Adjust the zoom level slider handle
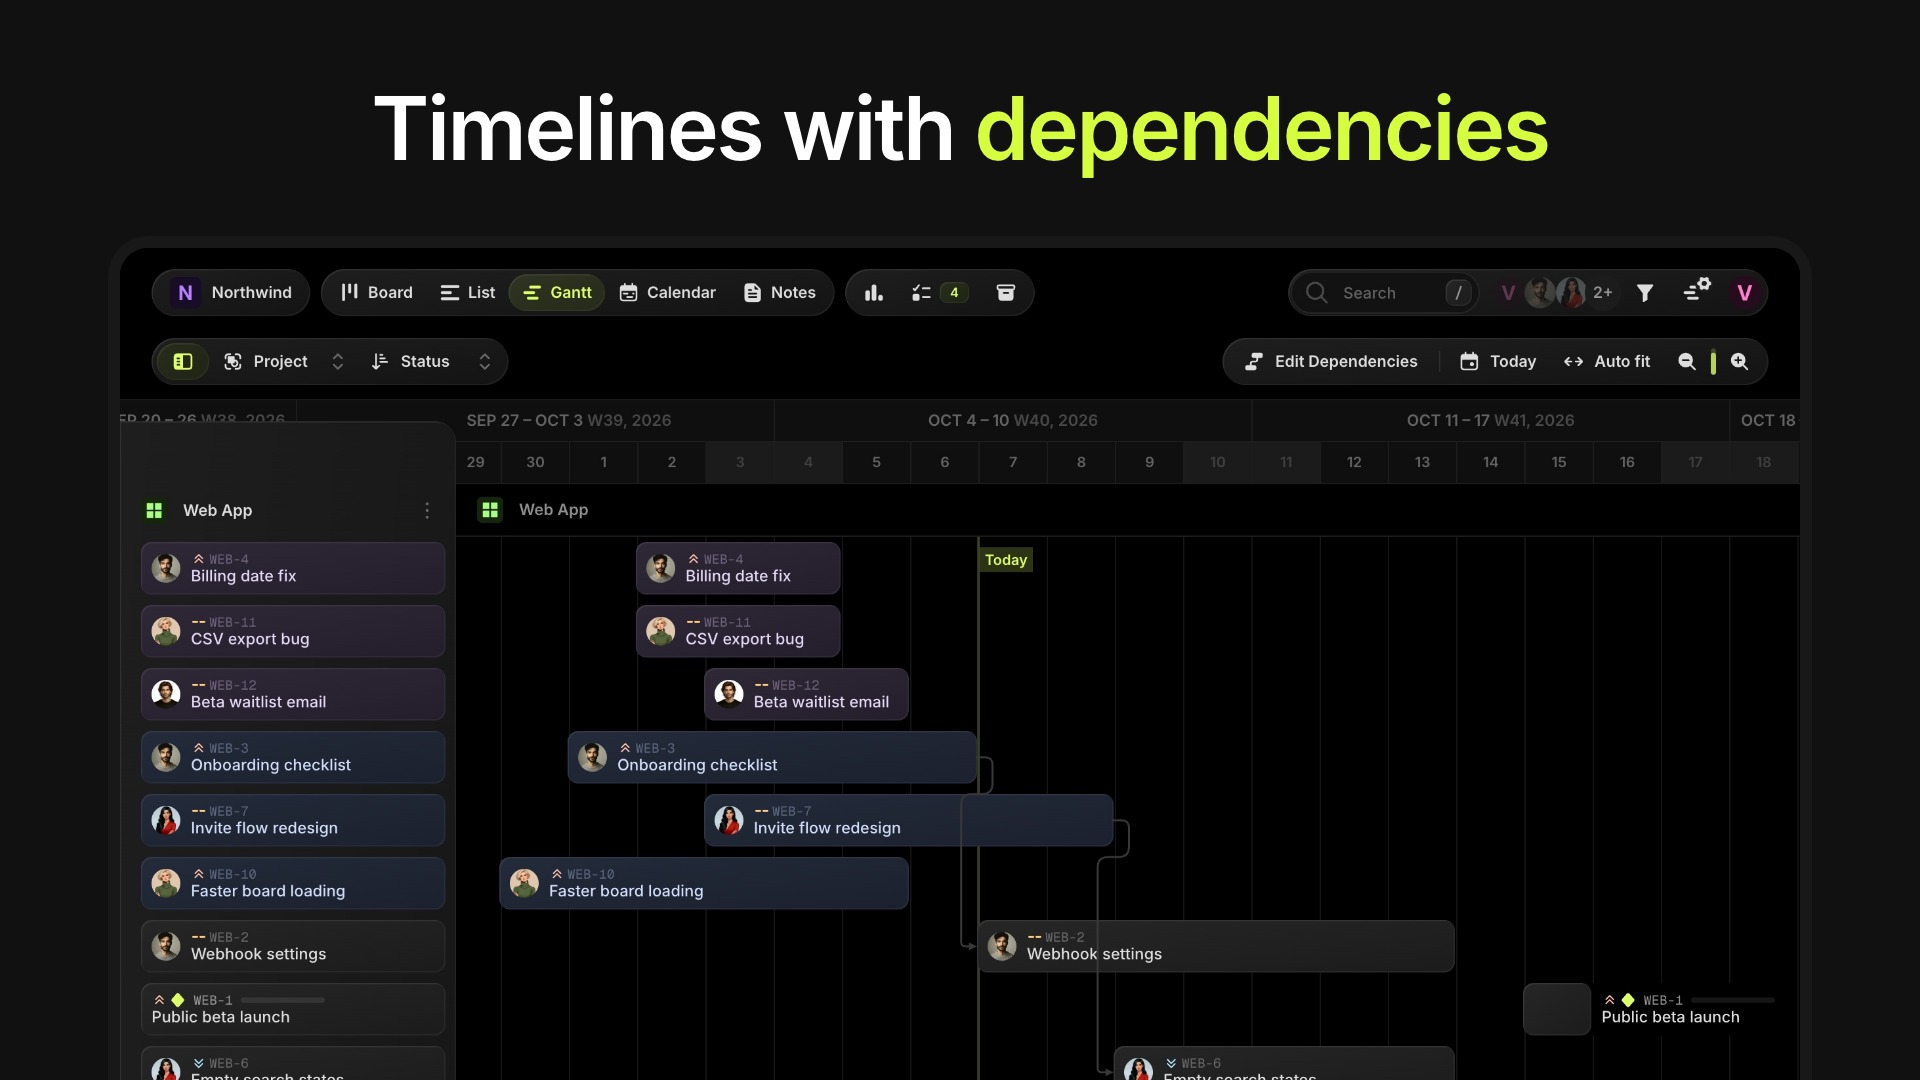Viewport: 1920px width, 1080px height. coord(1713,362)
